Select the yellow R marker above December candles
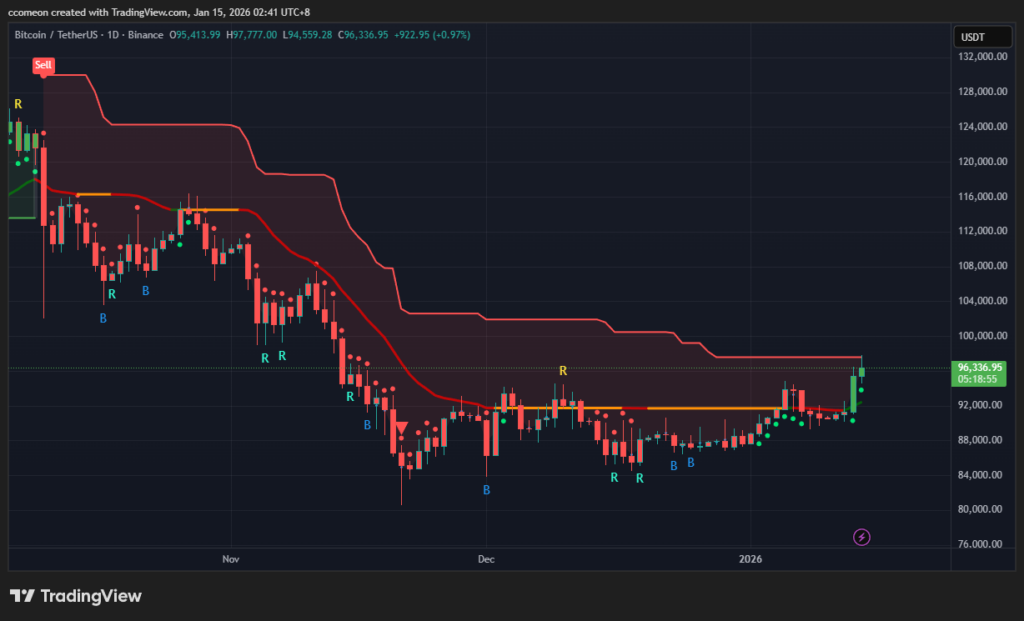 [x=563, y=370]
